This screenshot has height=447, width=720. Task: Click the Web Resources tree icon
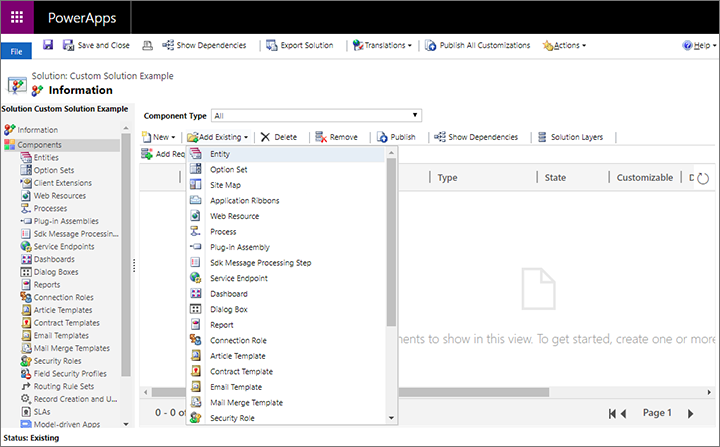click(x=26, y=196)
